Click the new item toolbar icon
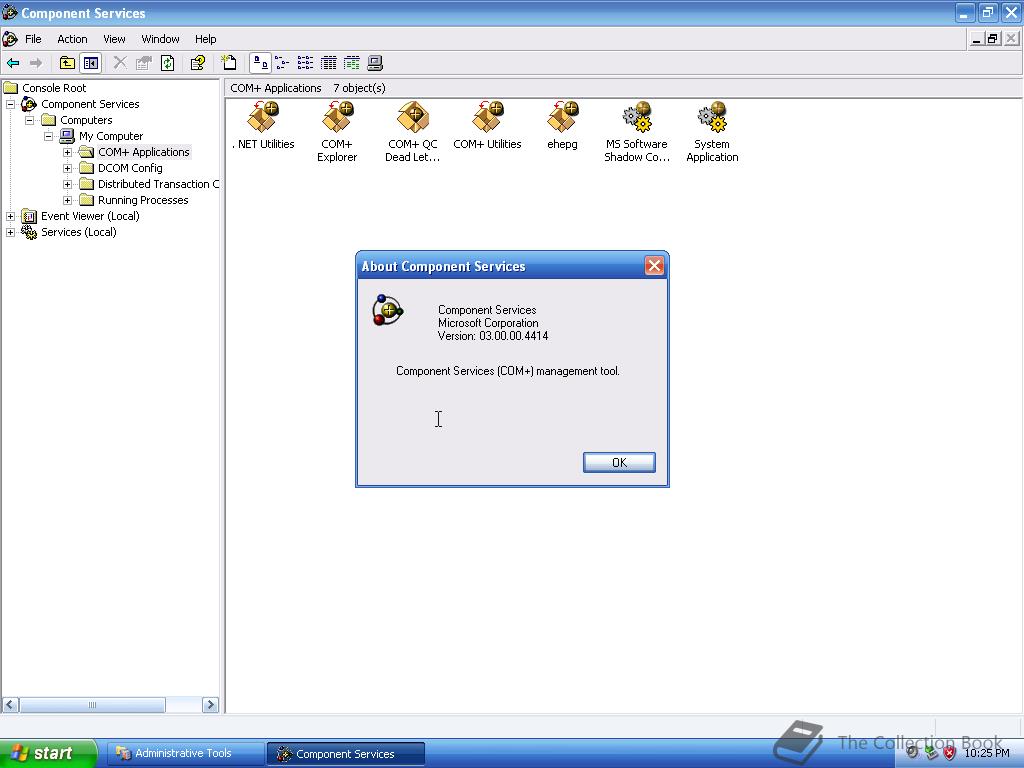This screenshot has height=768, width=1024. point(229,63)
